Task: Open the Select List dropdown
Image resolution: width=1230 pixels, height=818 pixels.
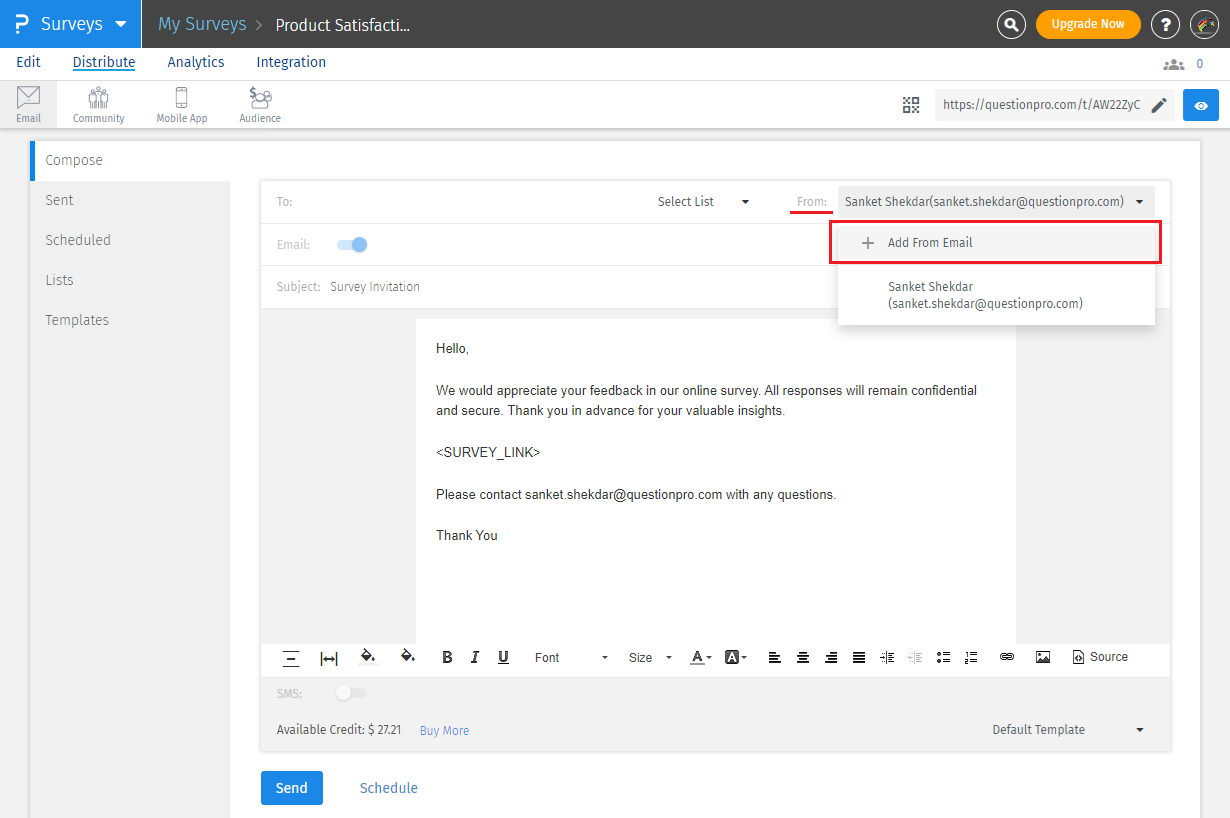Action: tap(704, 202)
